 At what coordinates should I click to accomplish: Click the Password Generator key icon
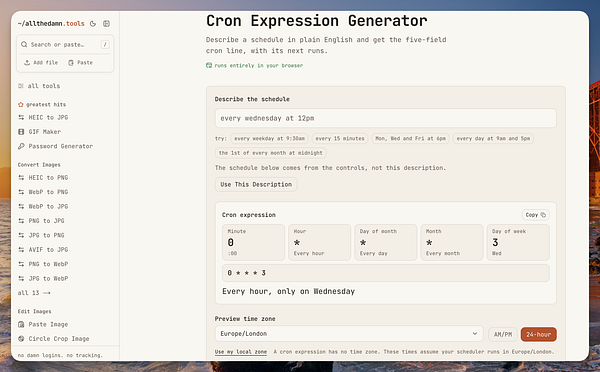(x=21, y=146)
